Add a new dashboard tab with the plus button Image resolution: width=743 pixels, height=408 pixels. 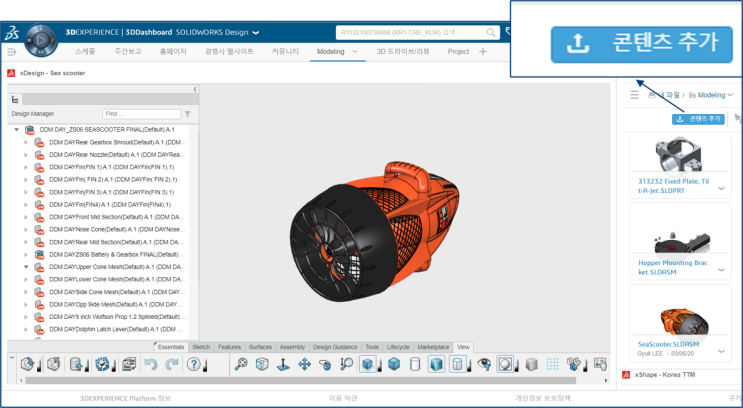click(x=483, y=52)
